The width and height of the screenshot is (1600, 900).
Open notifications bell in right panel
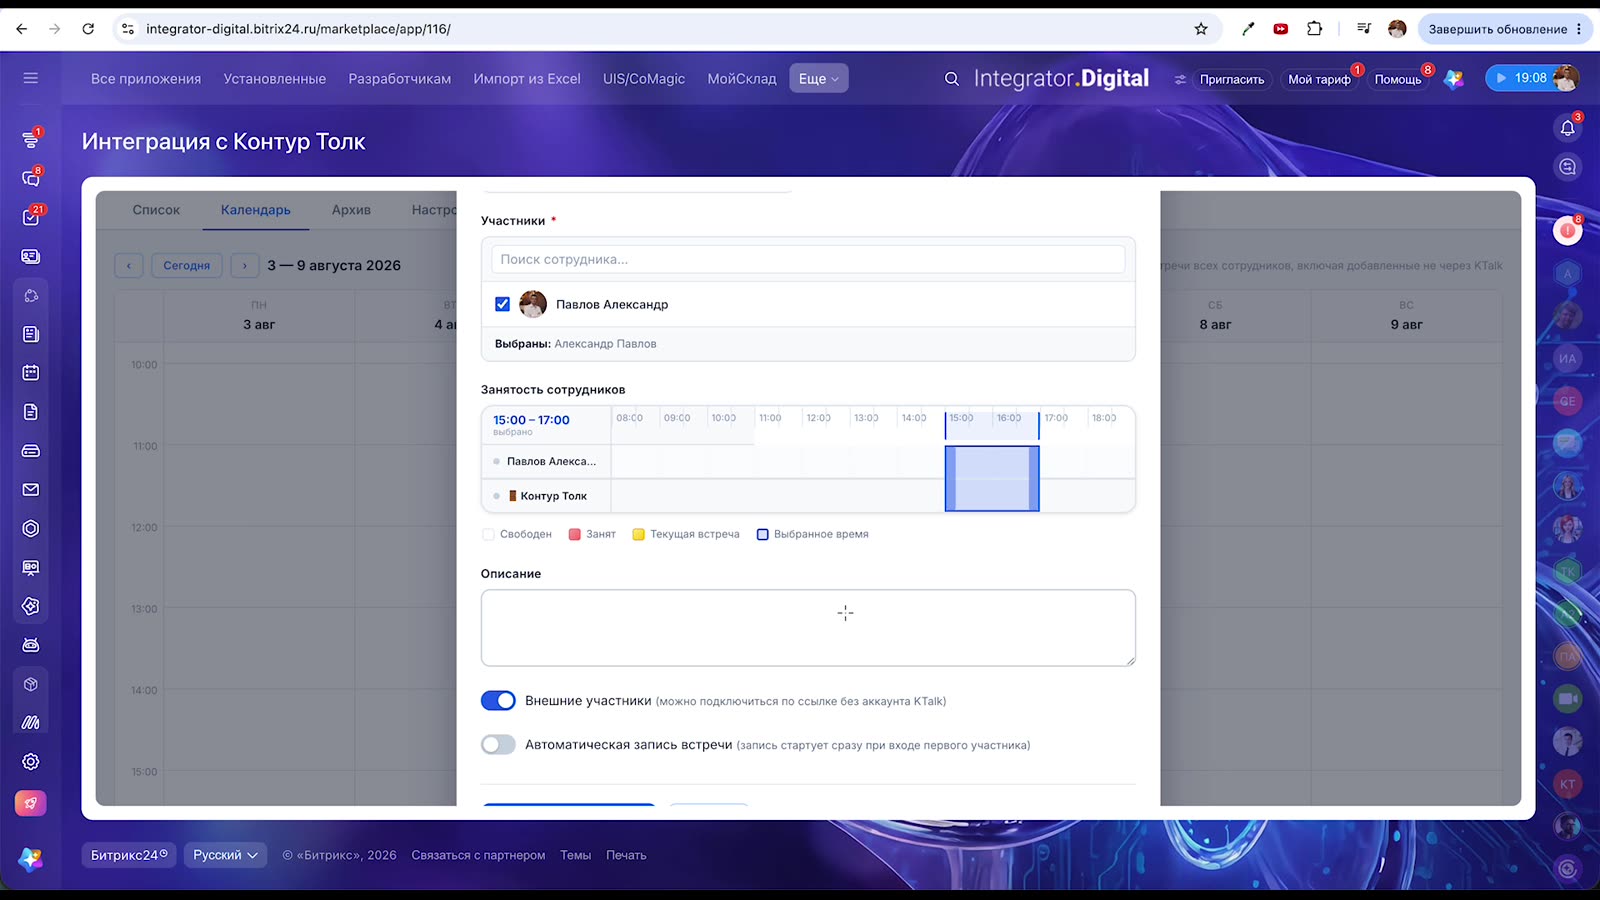tap(1567, 127)
